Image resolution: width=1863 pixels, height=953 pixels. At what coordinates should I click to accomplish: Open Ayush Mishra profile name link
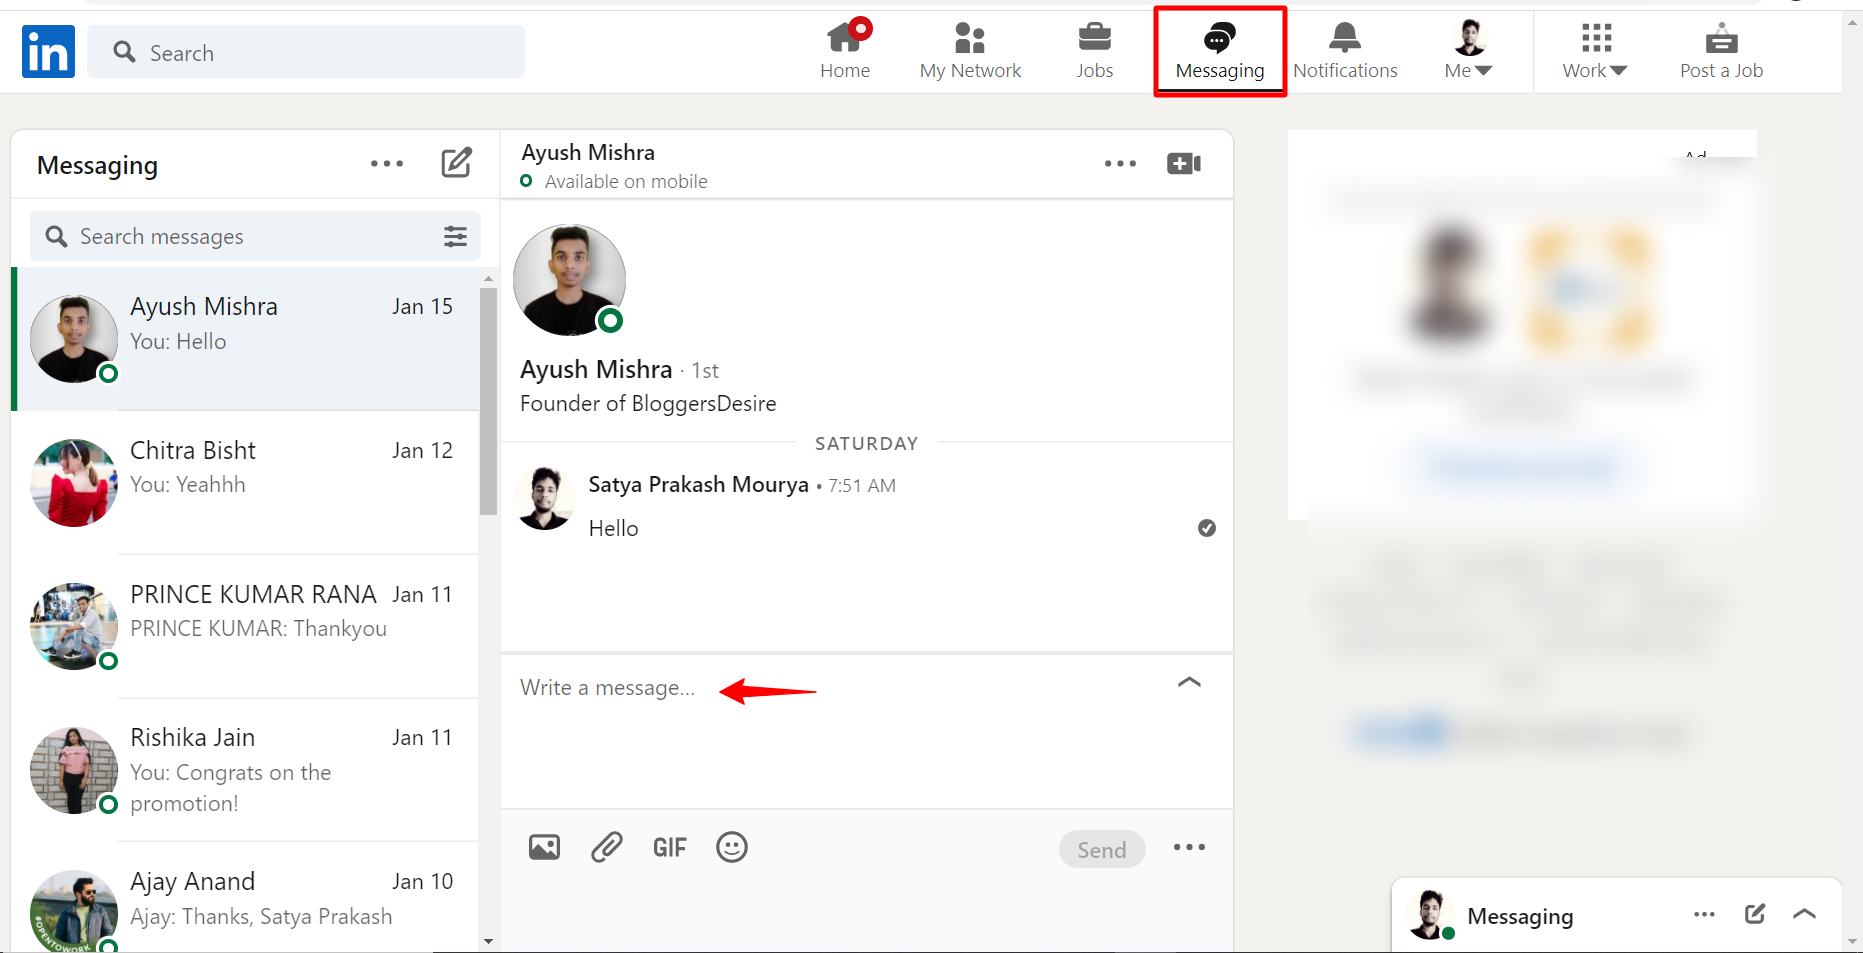click(x=596, y=369)
